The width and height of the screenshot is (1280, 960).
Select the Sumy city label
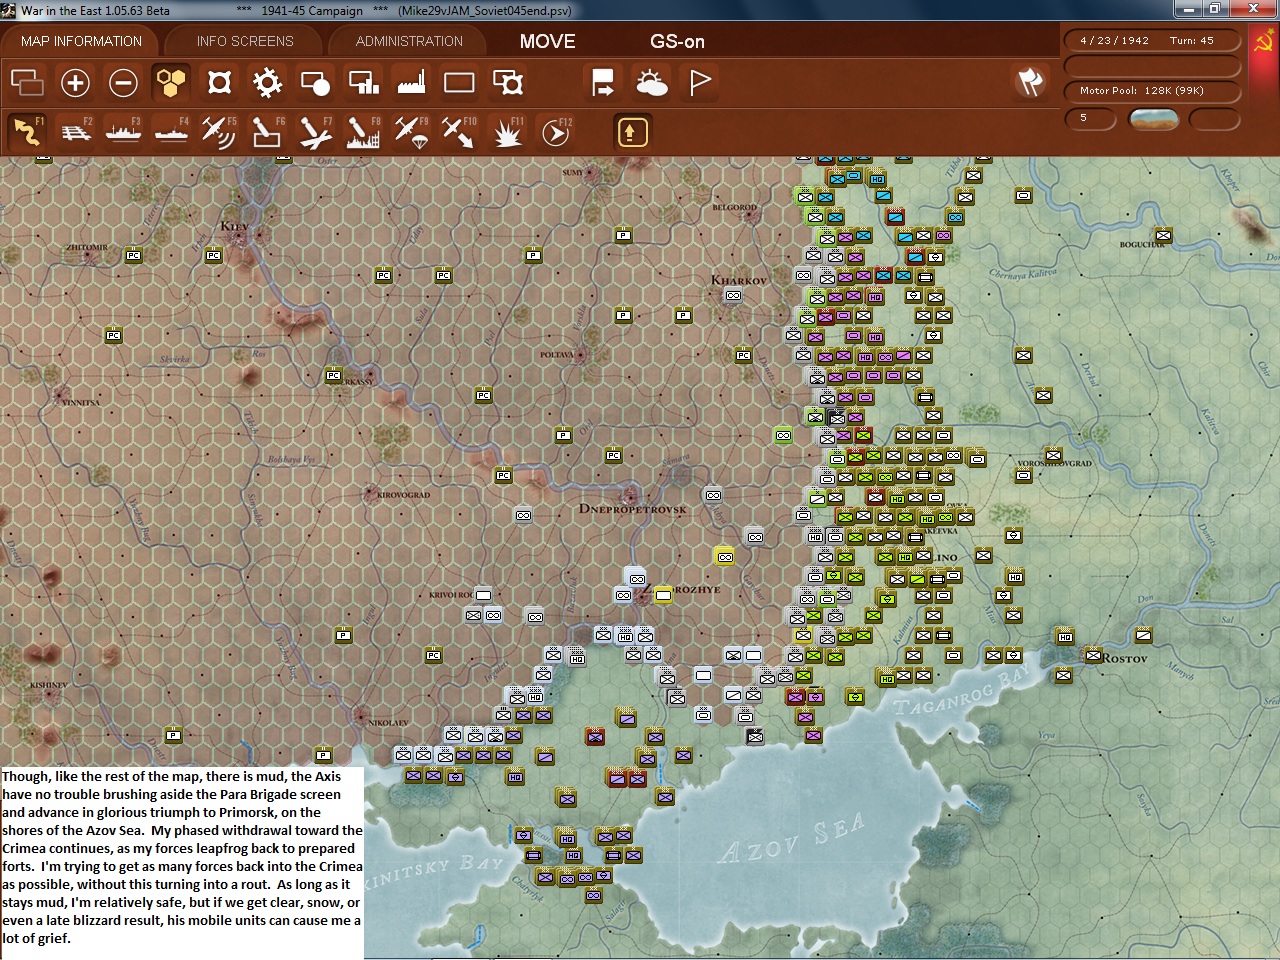tap(572, 173)
